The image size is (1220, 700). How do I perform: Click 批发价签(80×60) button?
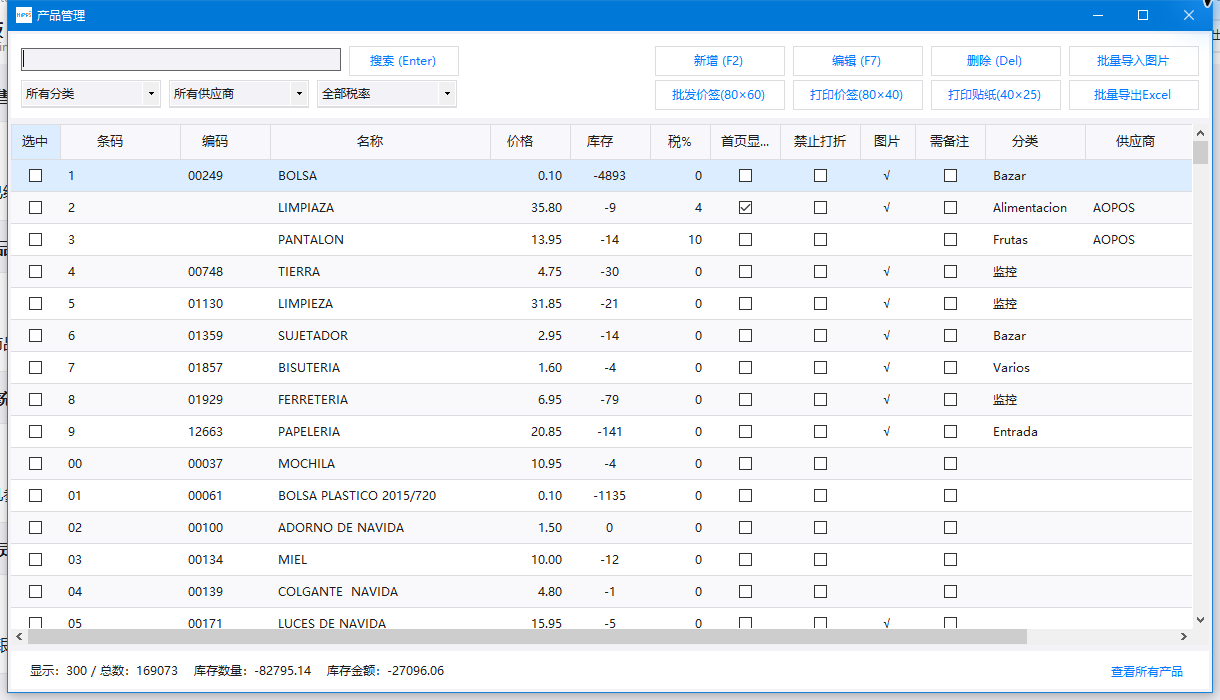tap(719, 95)
